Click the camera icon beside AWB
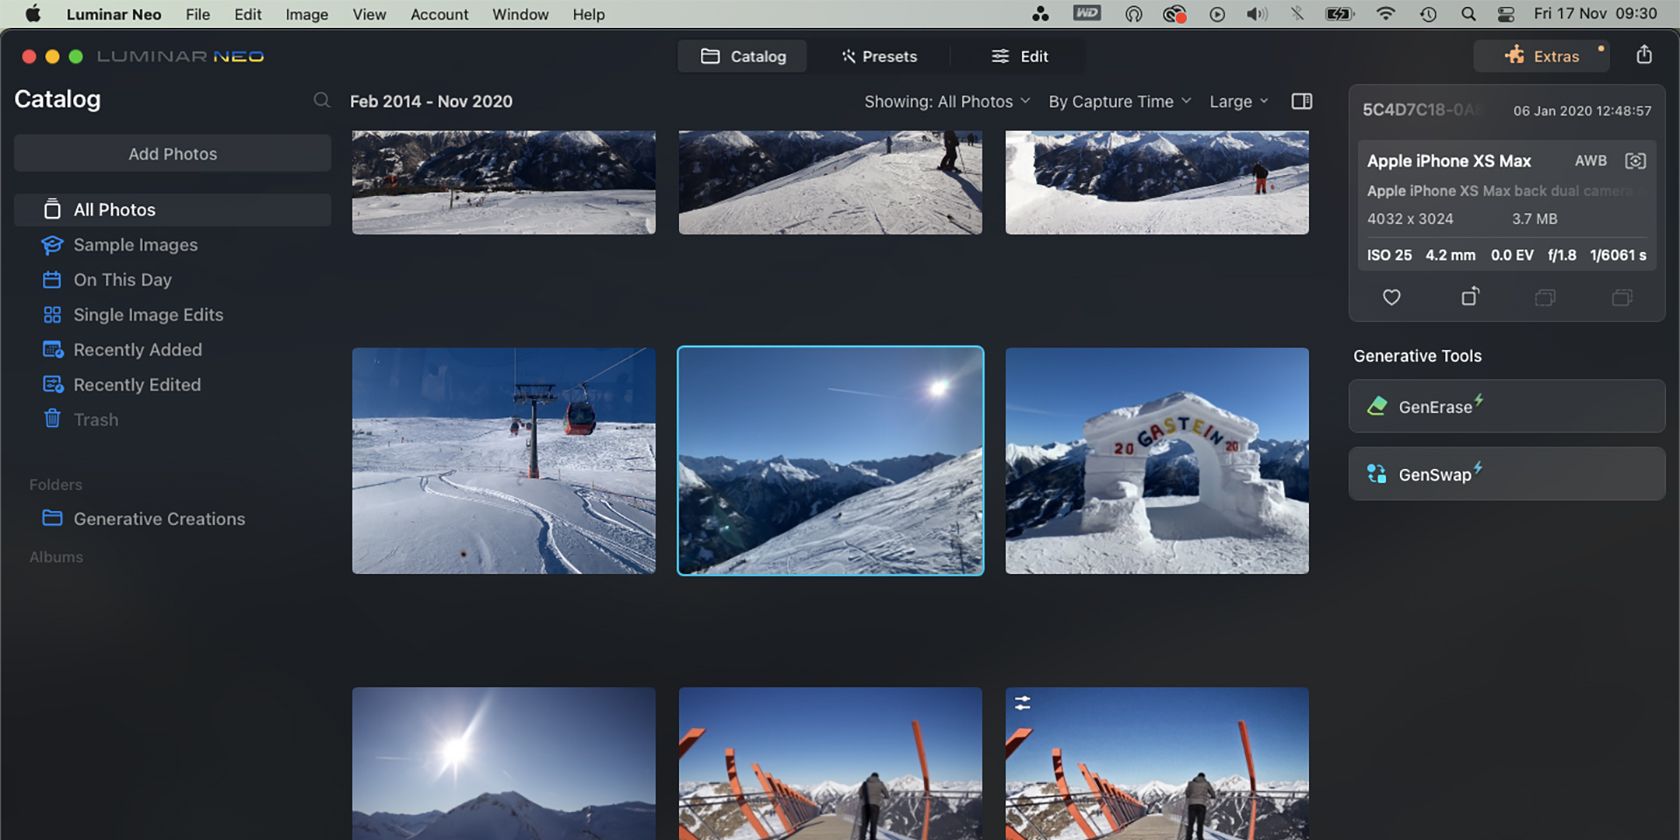 pyautogui.click(x=1635, y=161)
